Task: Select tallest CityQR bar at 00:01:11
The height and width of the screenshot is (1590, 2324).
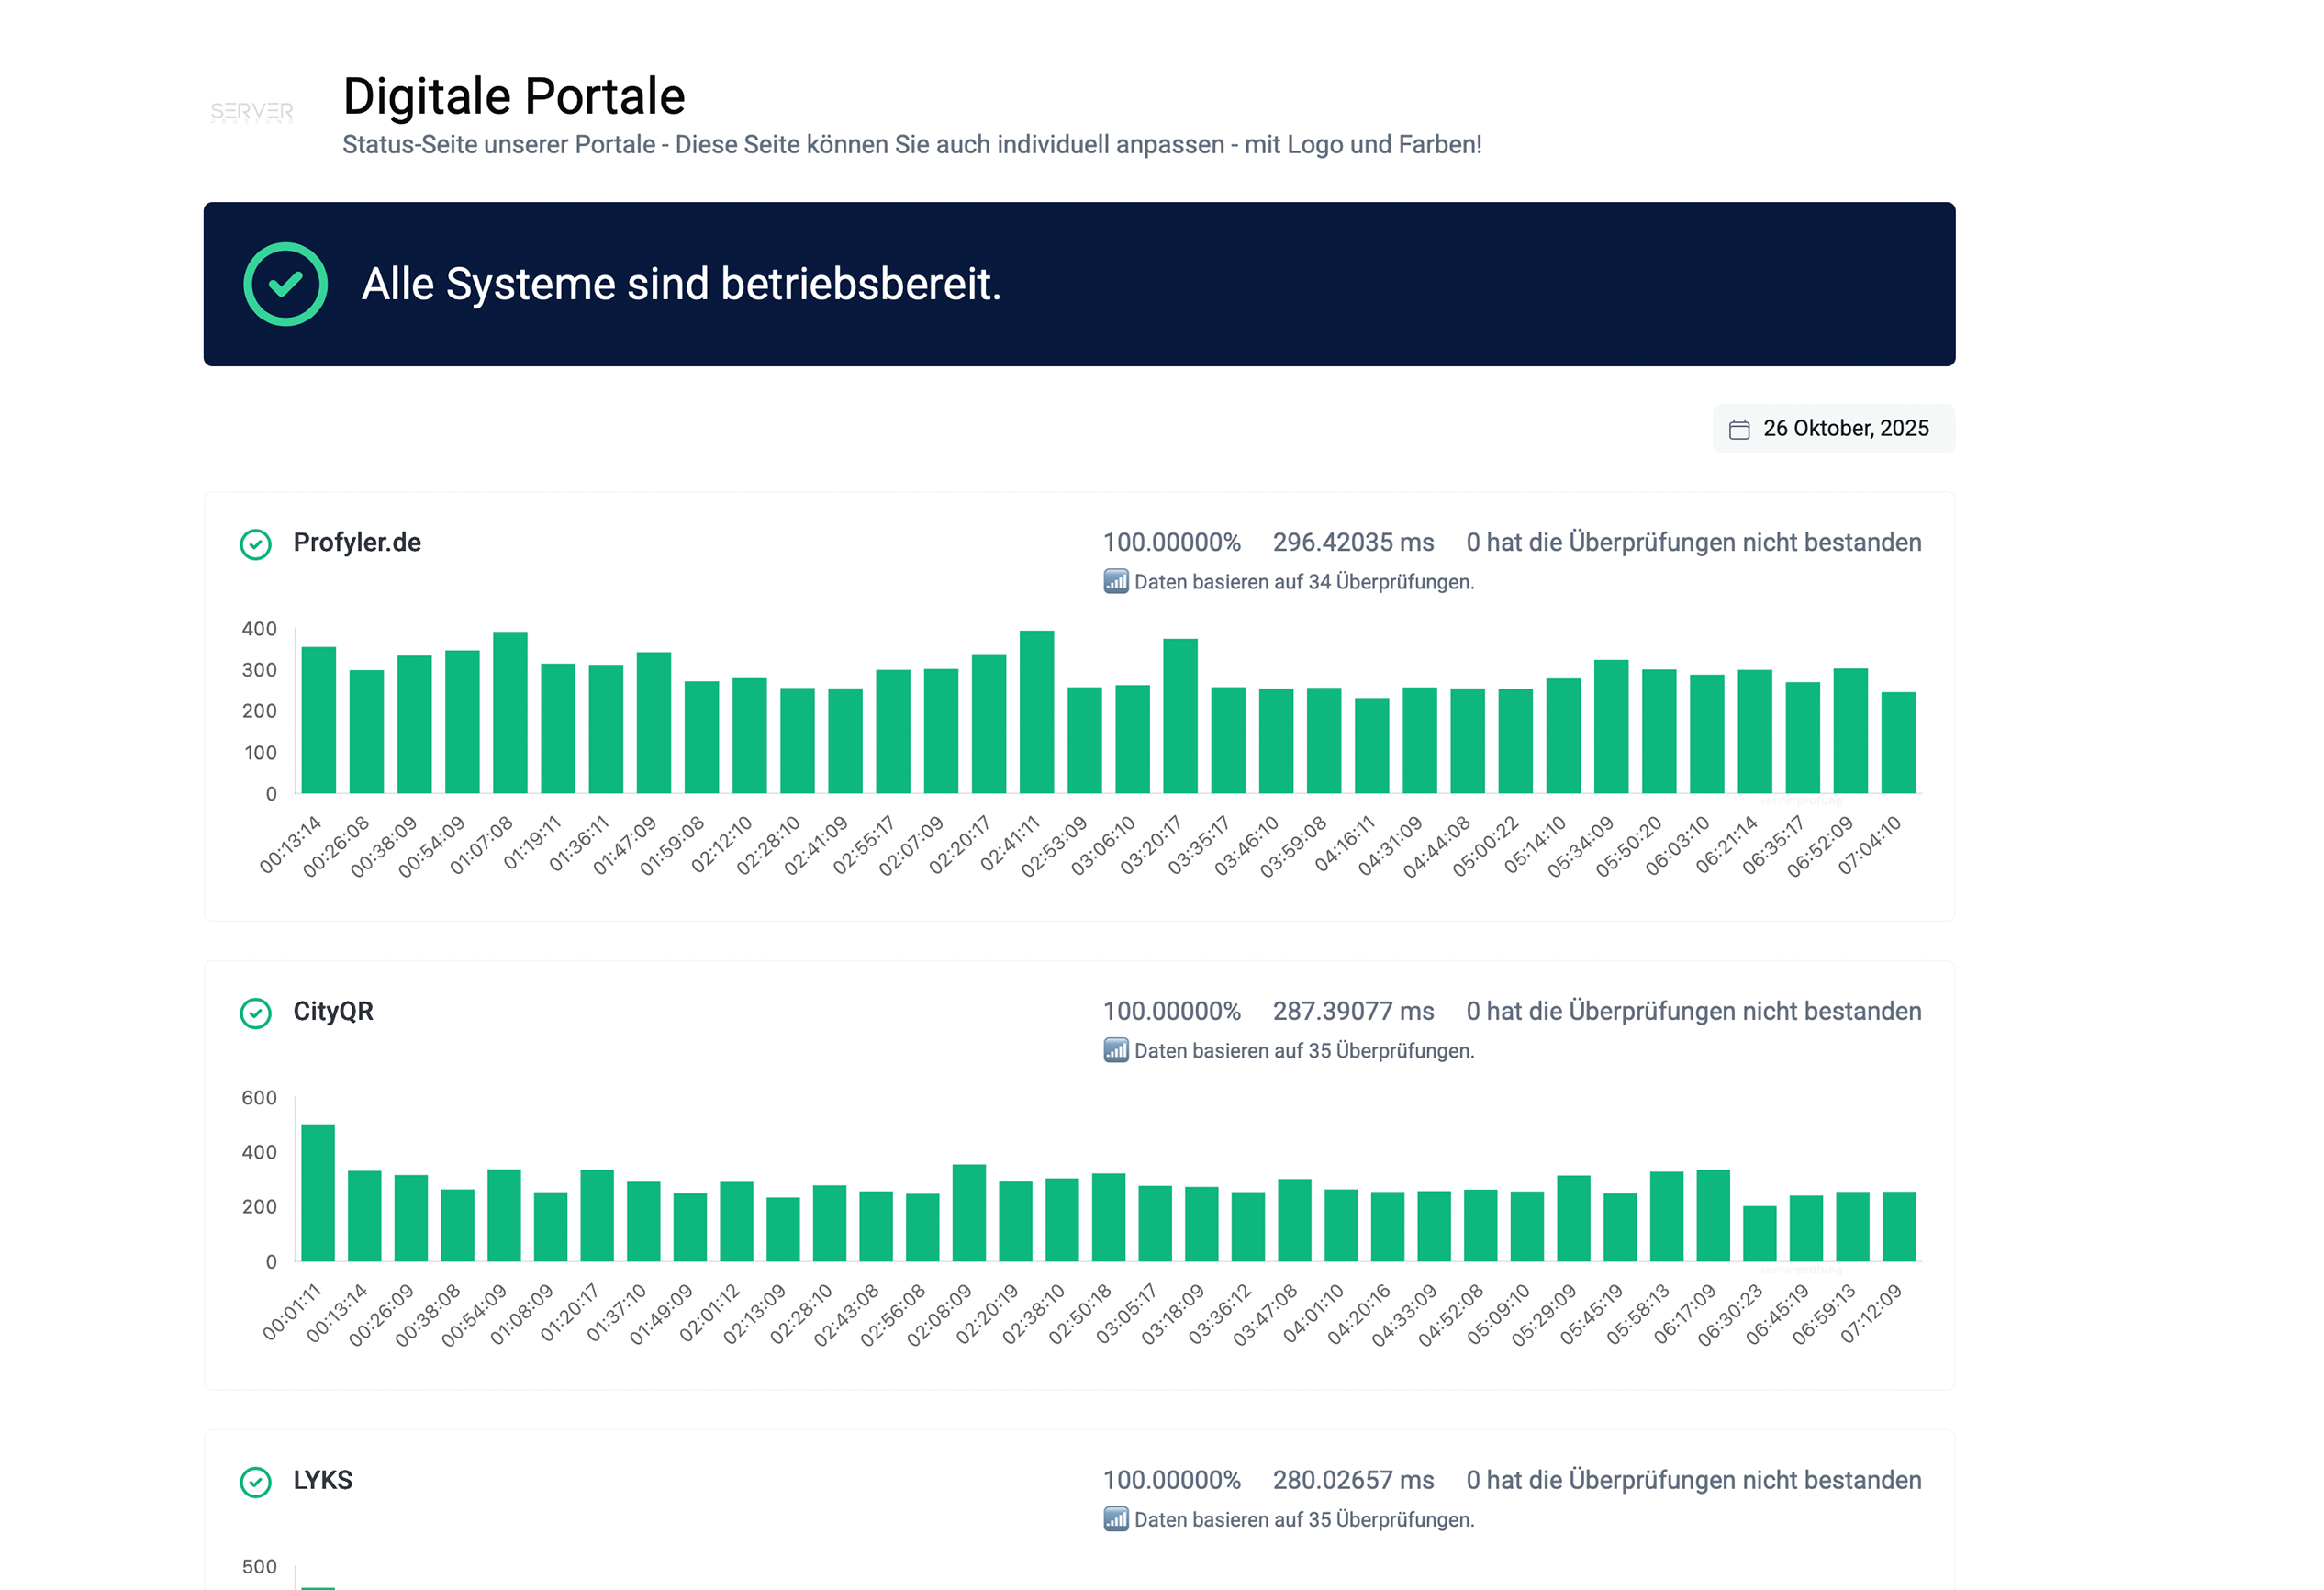Action: (x=318, y=1192)
